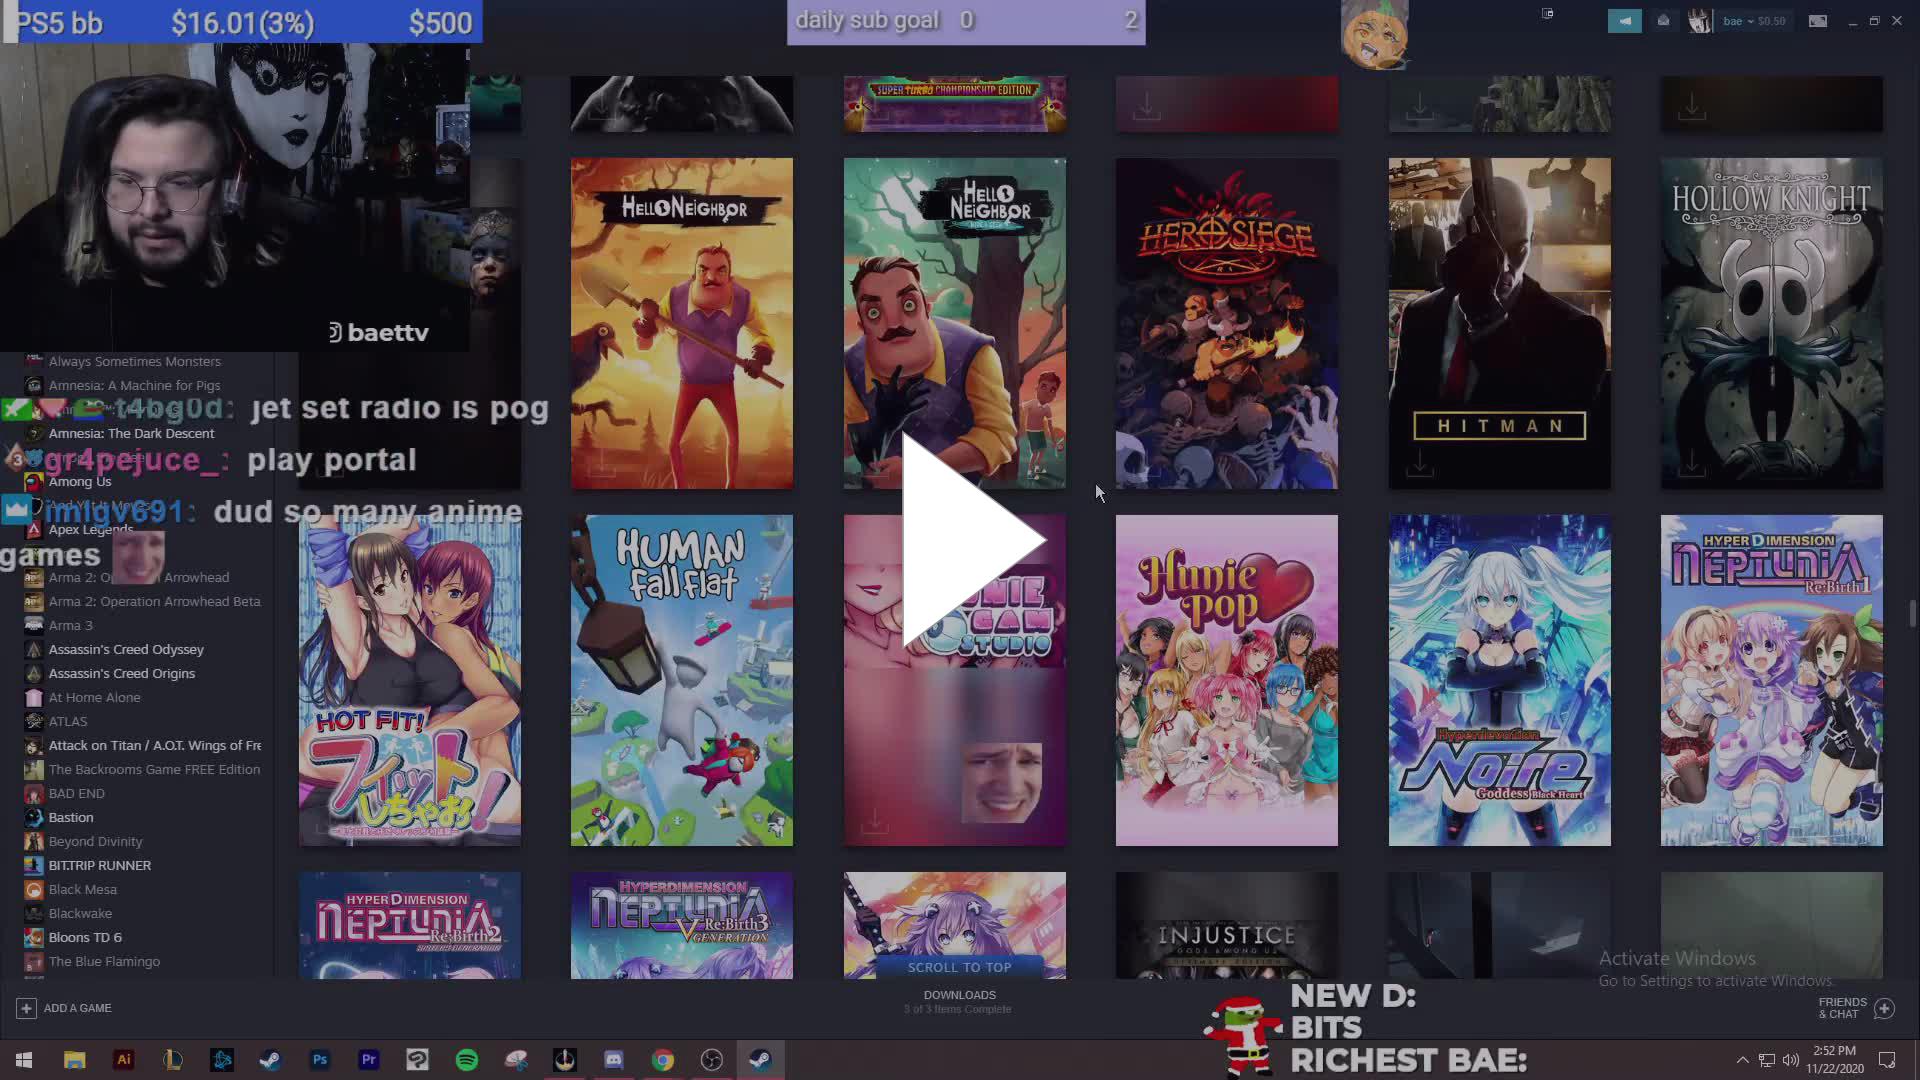Select Hollow Knight in the library grid
This screenshot has height=1080, width=1920.
coord(1770,322)
